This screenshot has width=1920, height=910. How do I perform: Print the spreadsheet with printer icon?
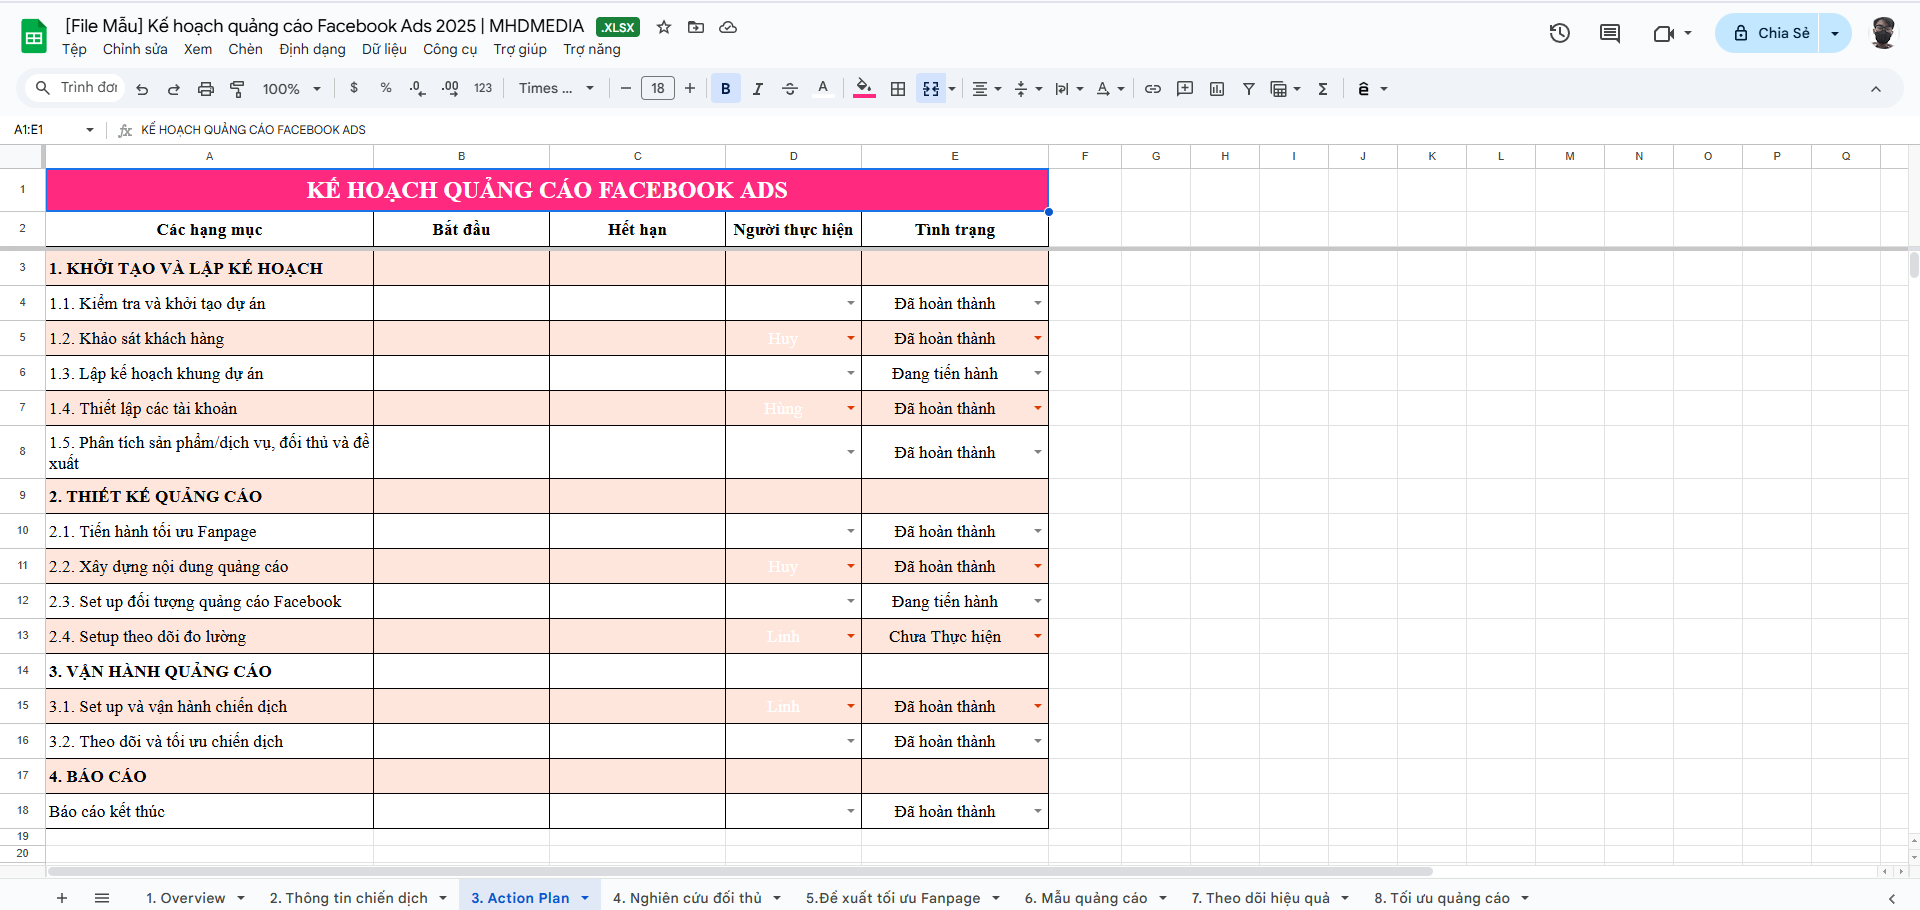pyautogui.click(x=206, y=89)
